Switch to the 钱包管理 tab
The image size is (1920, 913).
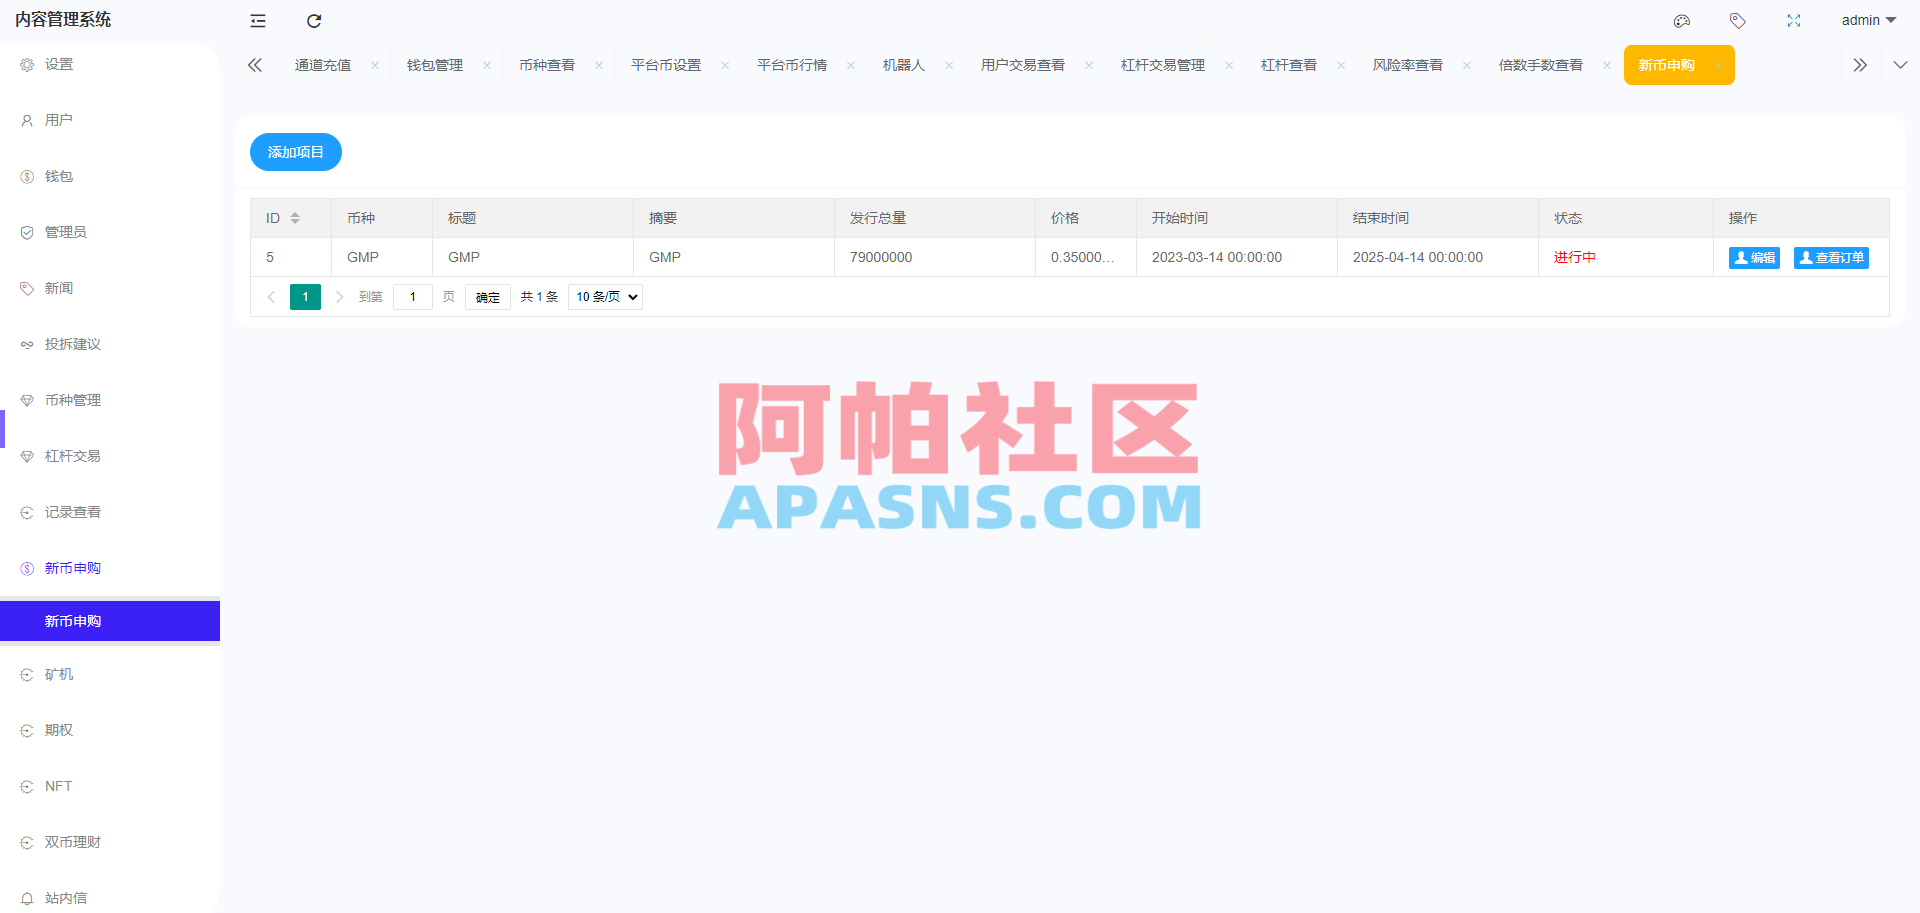[x=433, y=64]
